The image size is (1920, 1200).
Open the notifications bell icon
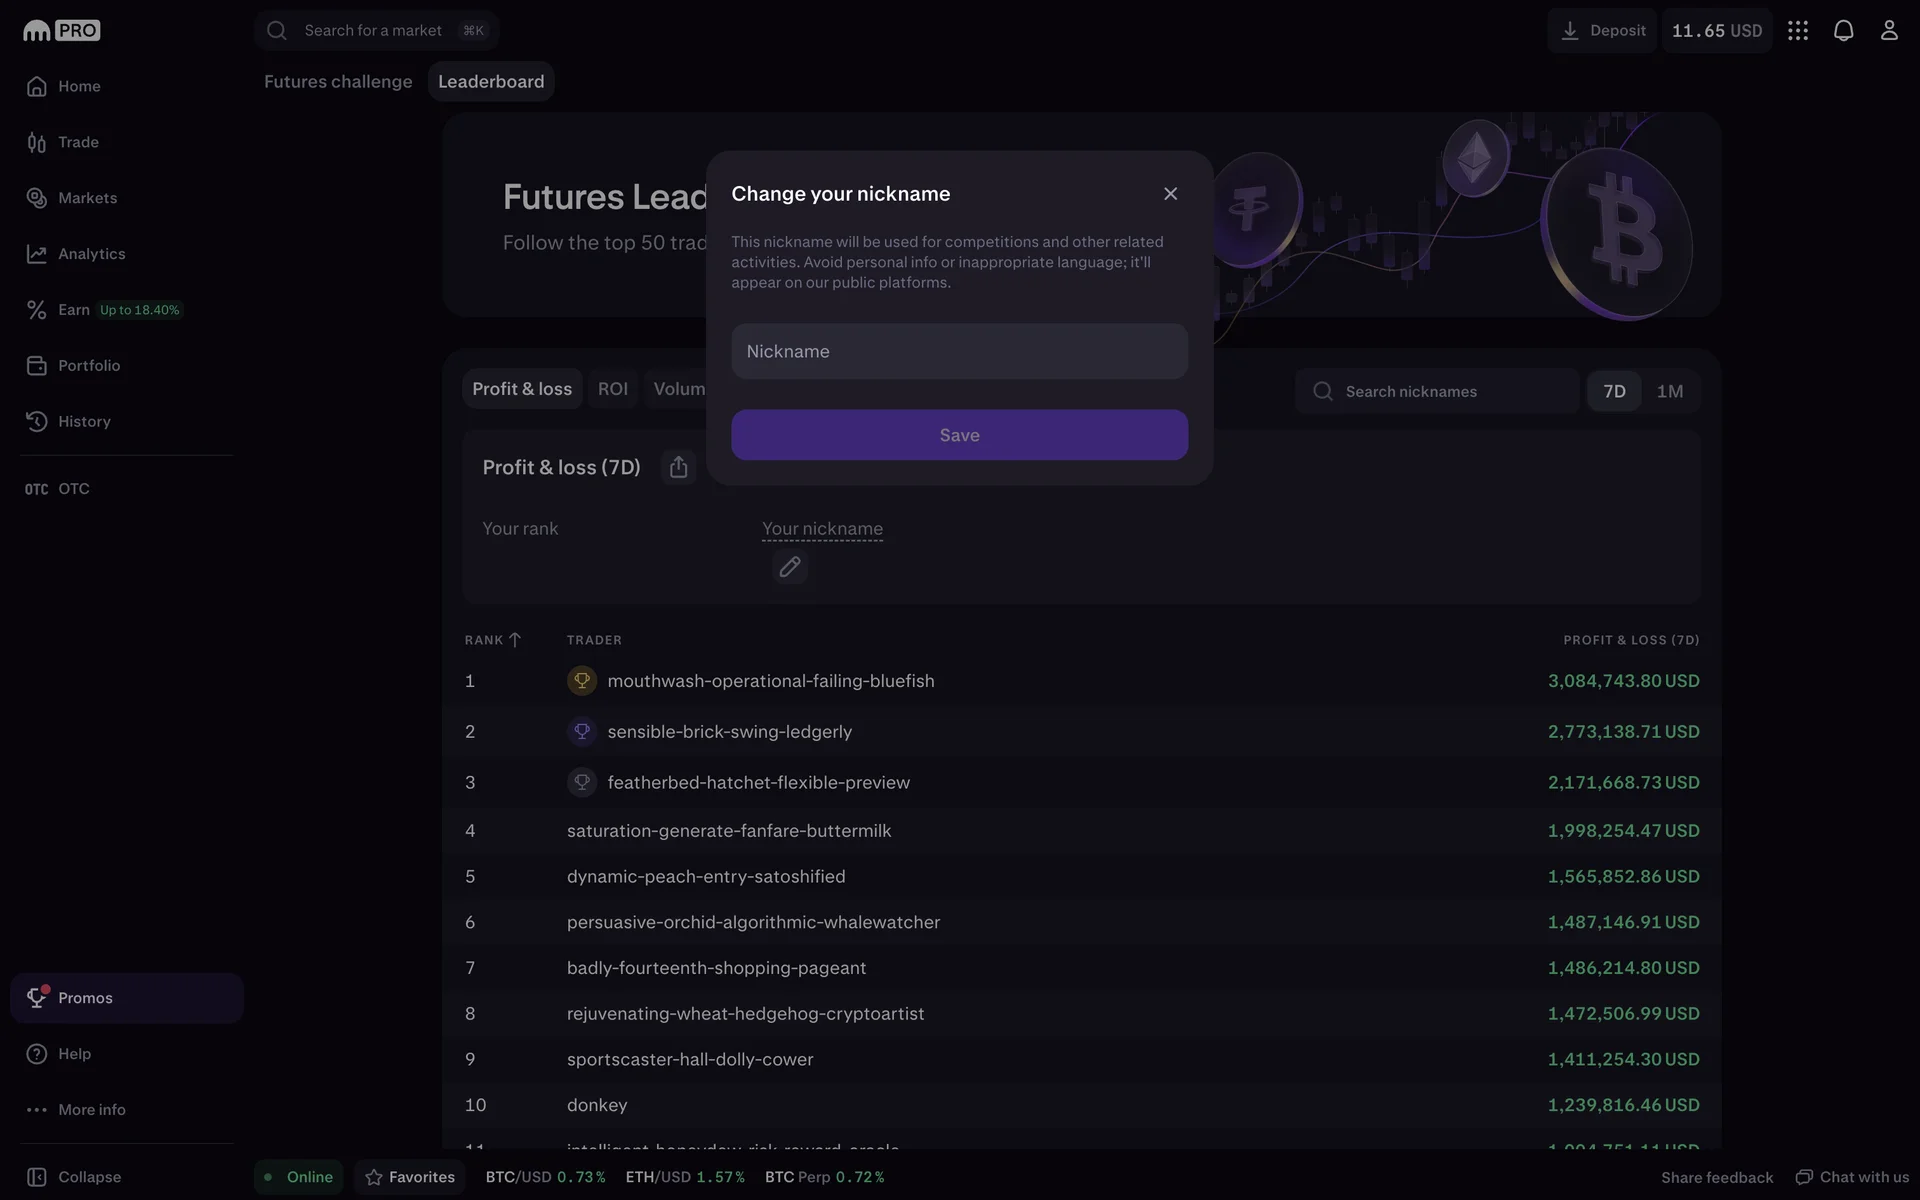coord(1843,31)
